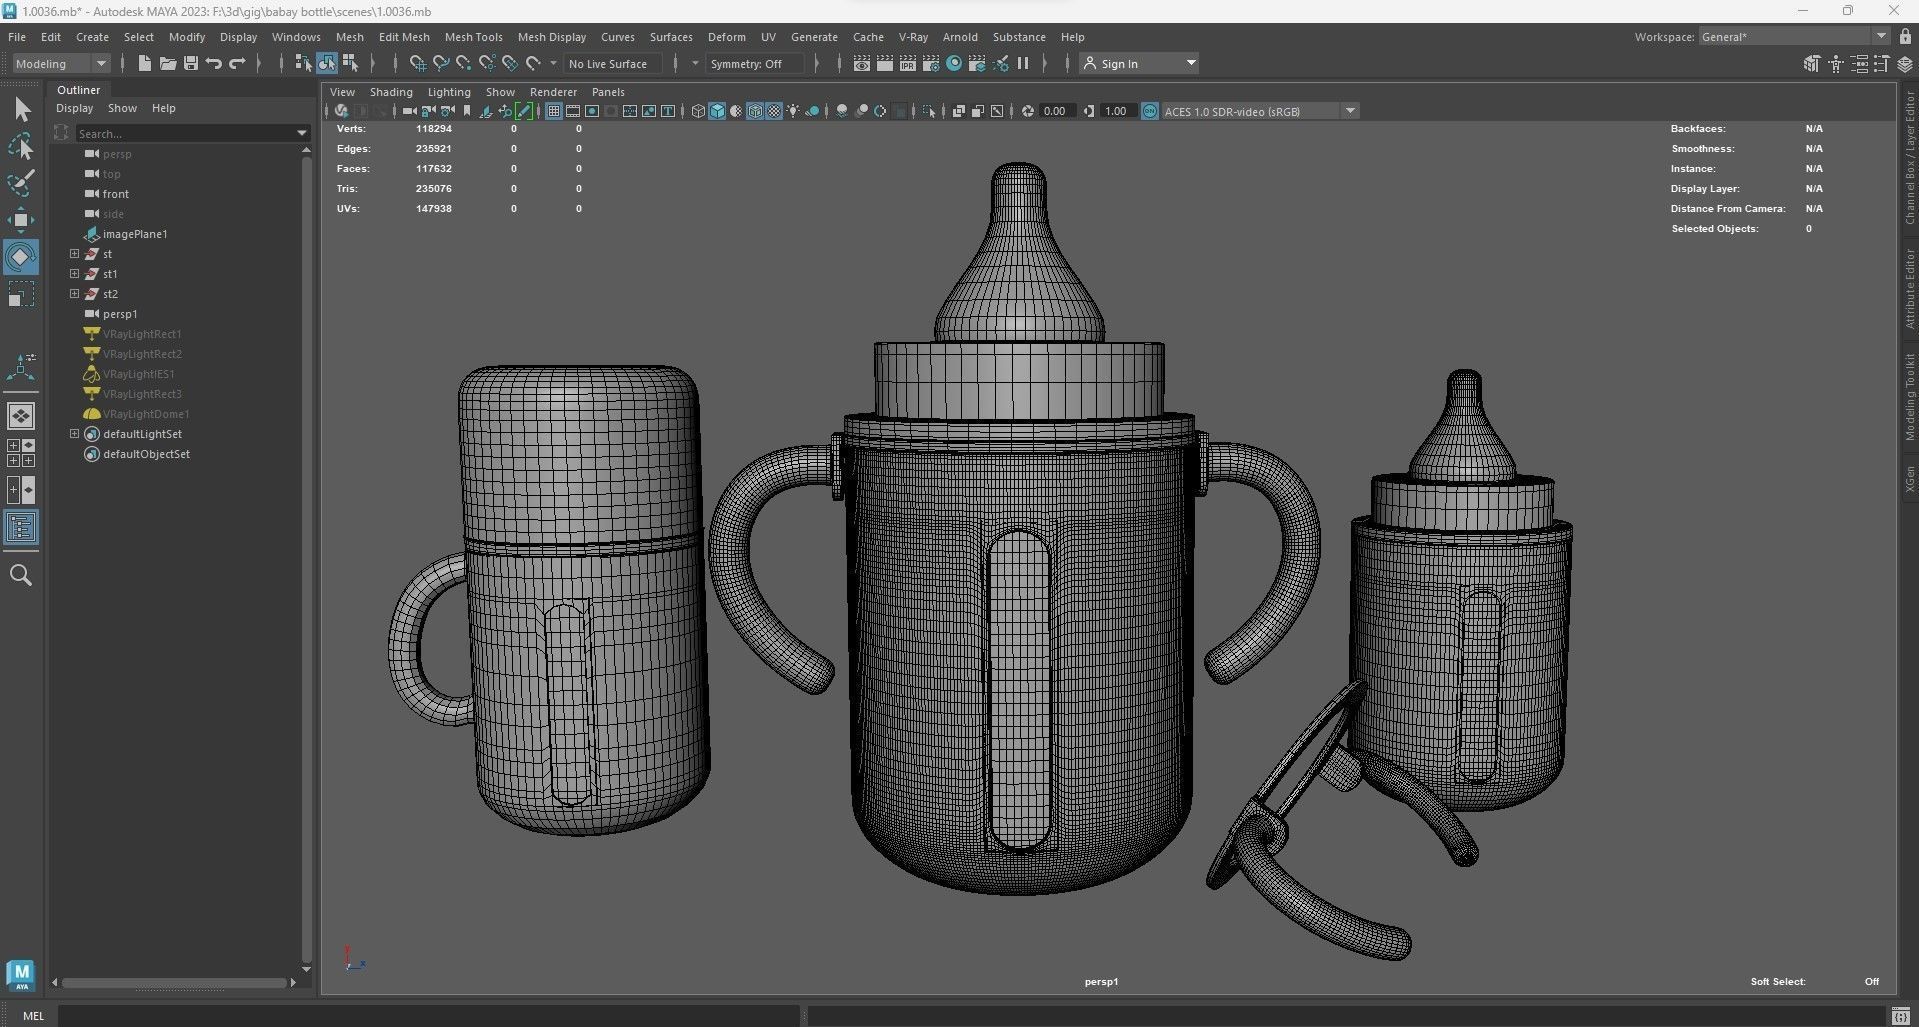Screen dimensions: 1919x1027
Task: Choose the Scale tool in toolbox
Action: point(21,294)
